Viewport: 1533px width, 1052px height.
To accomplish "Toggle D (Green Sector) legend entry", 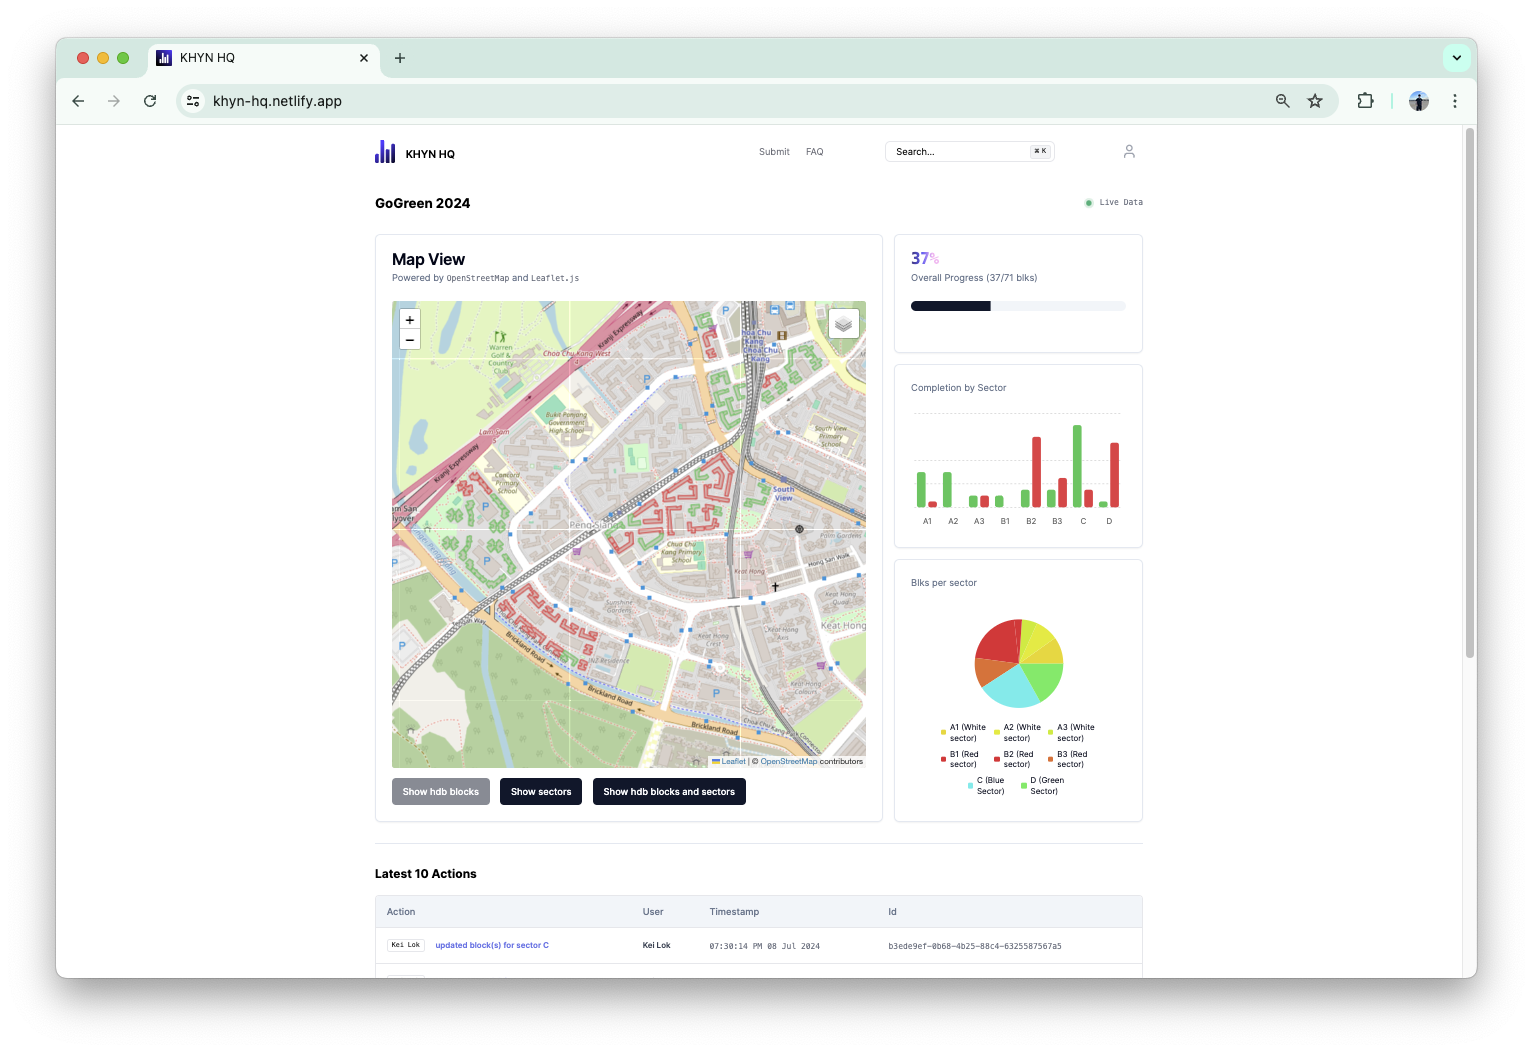I will click(1043, 786).
